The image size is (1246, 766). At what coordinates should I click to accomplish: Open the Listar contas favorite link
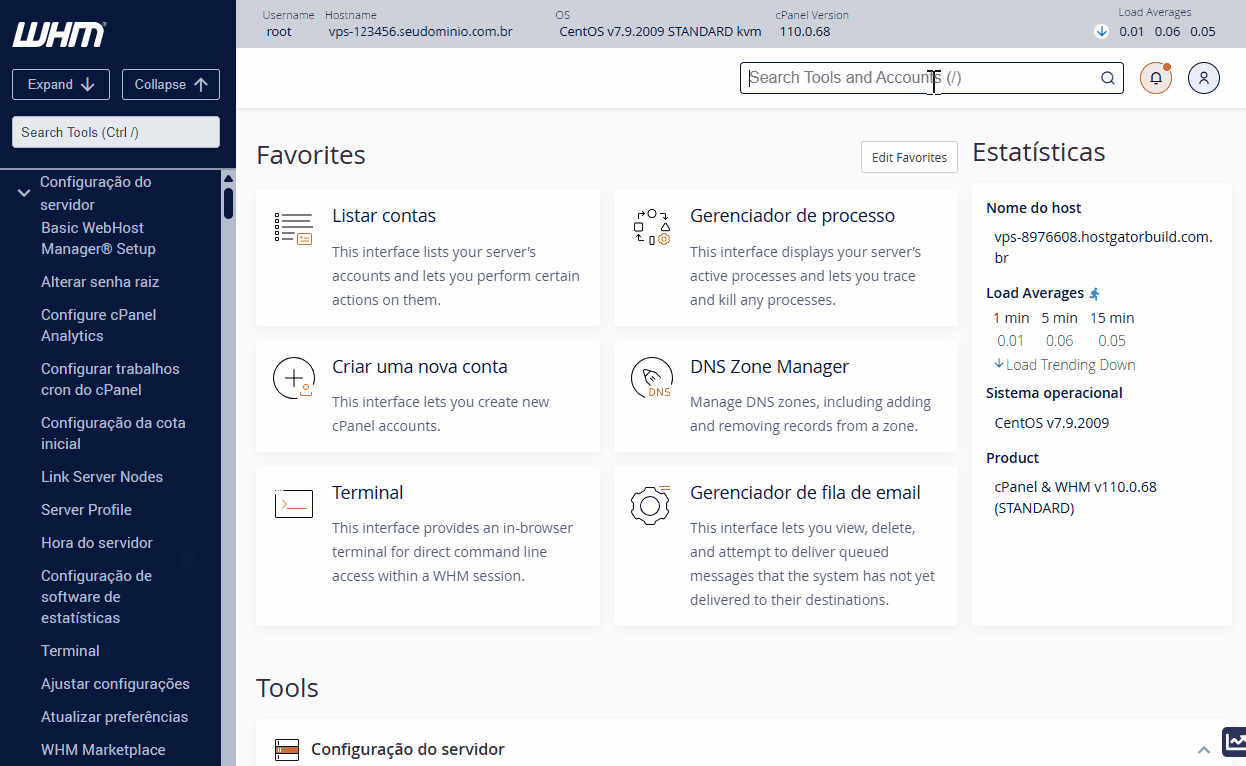tap(384, 216)
